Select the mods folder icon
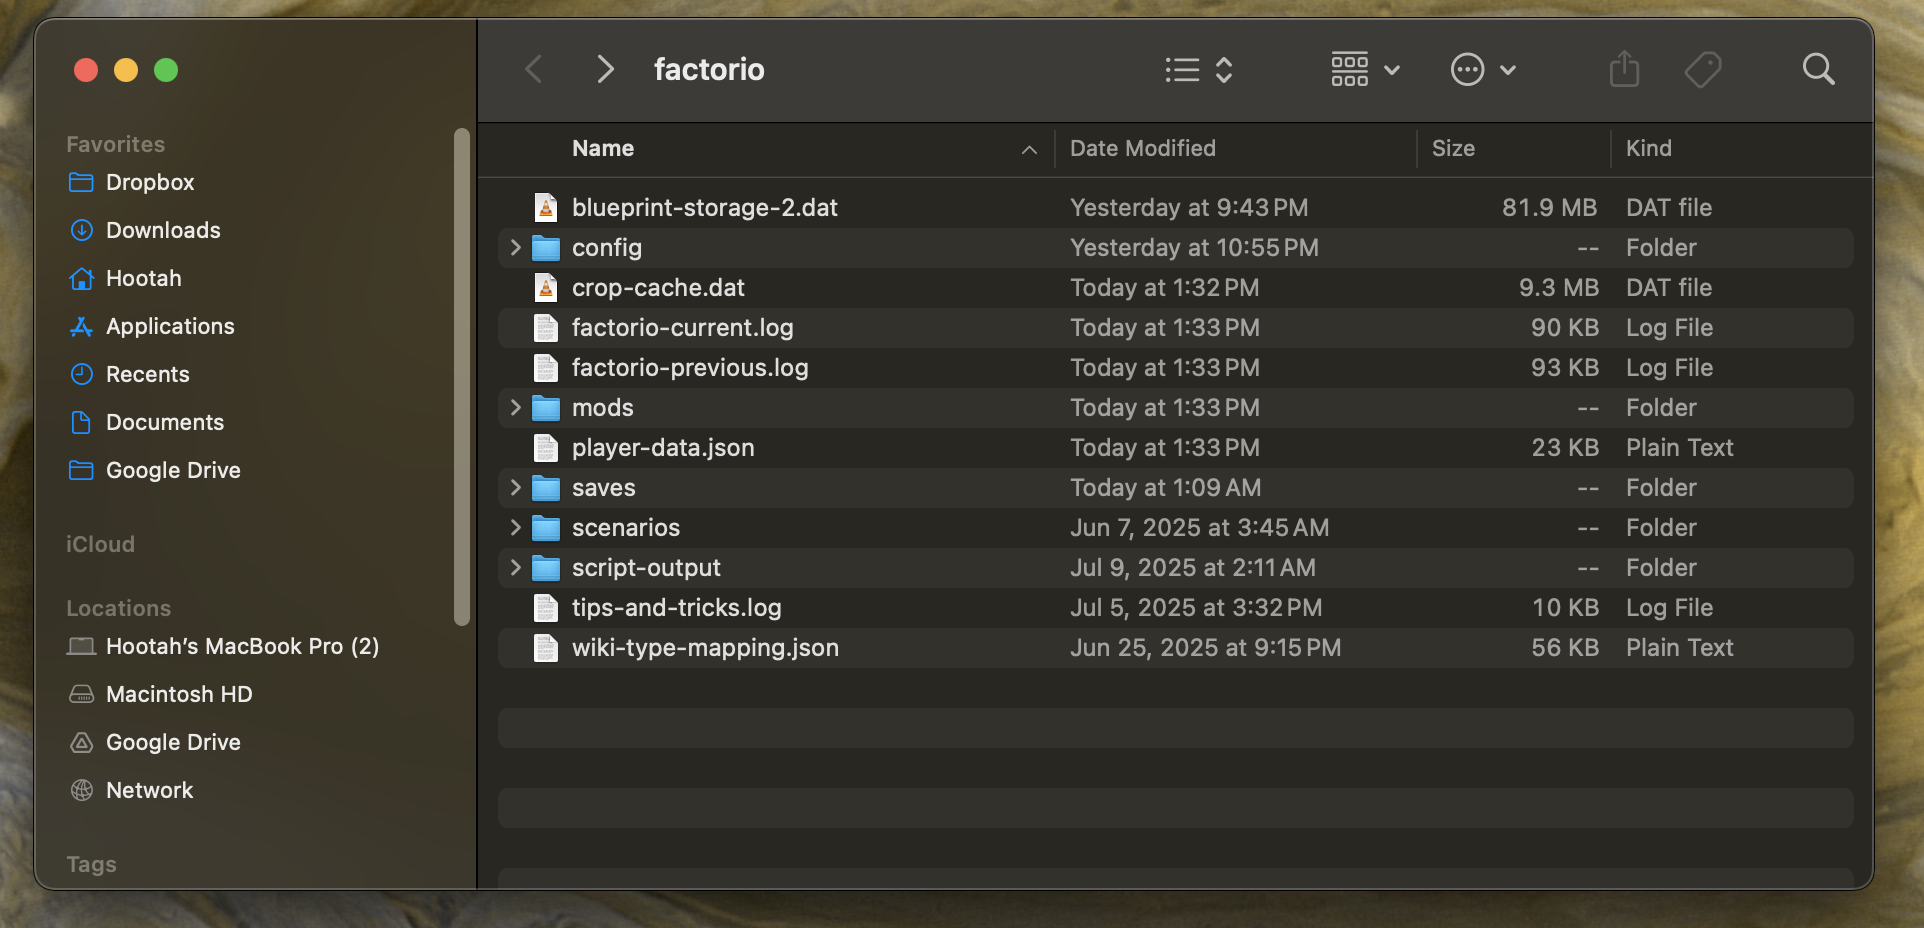Viewport: 1924px width, 928px height. [546, 407]
